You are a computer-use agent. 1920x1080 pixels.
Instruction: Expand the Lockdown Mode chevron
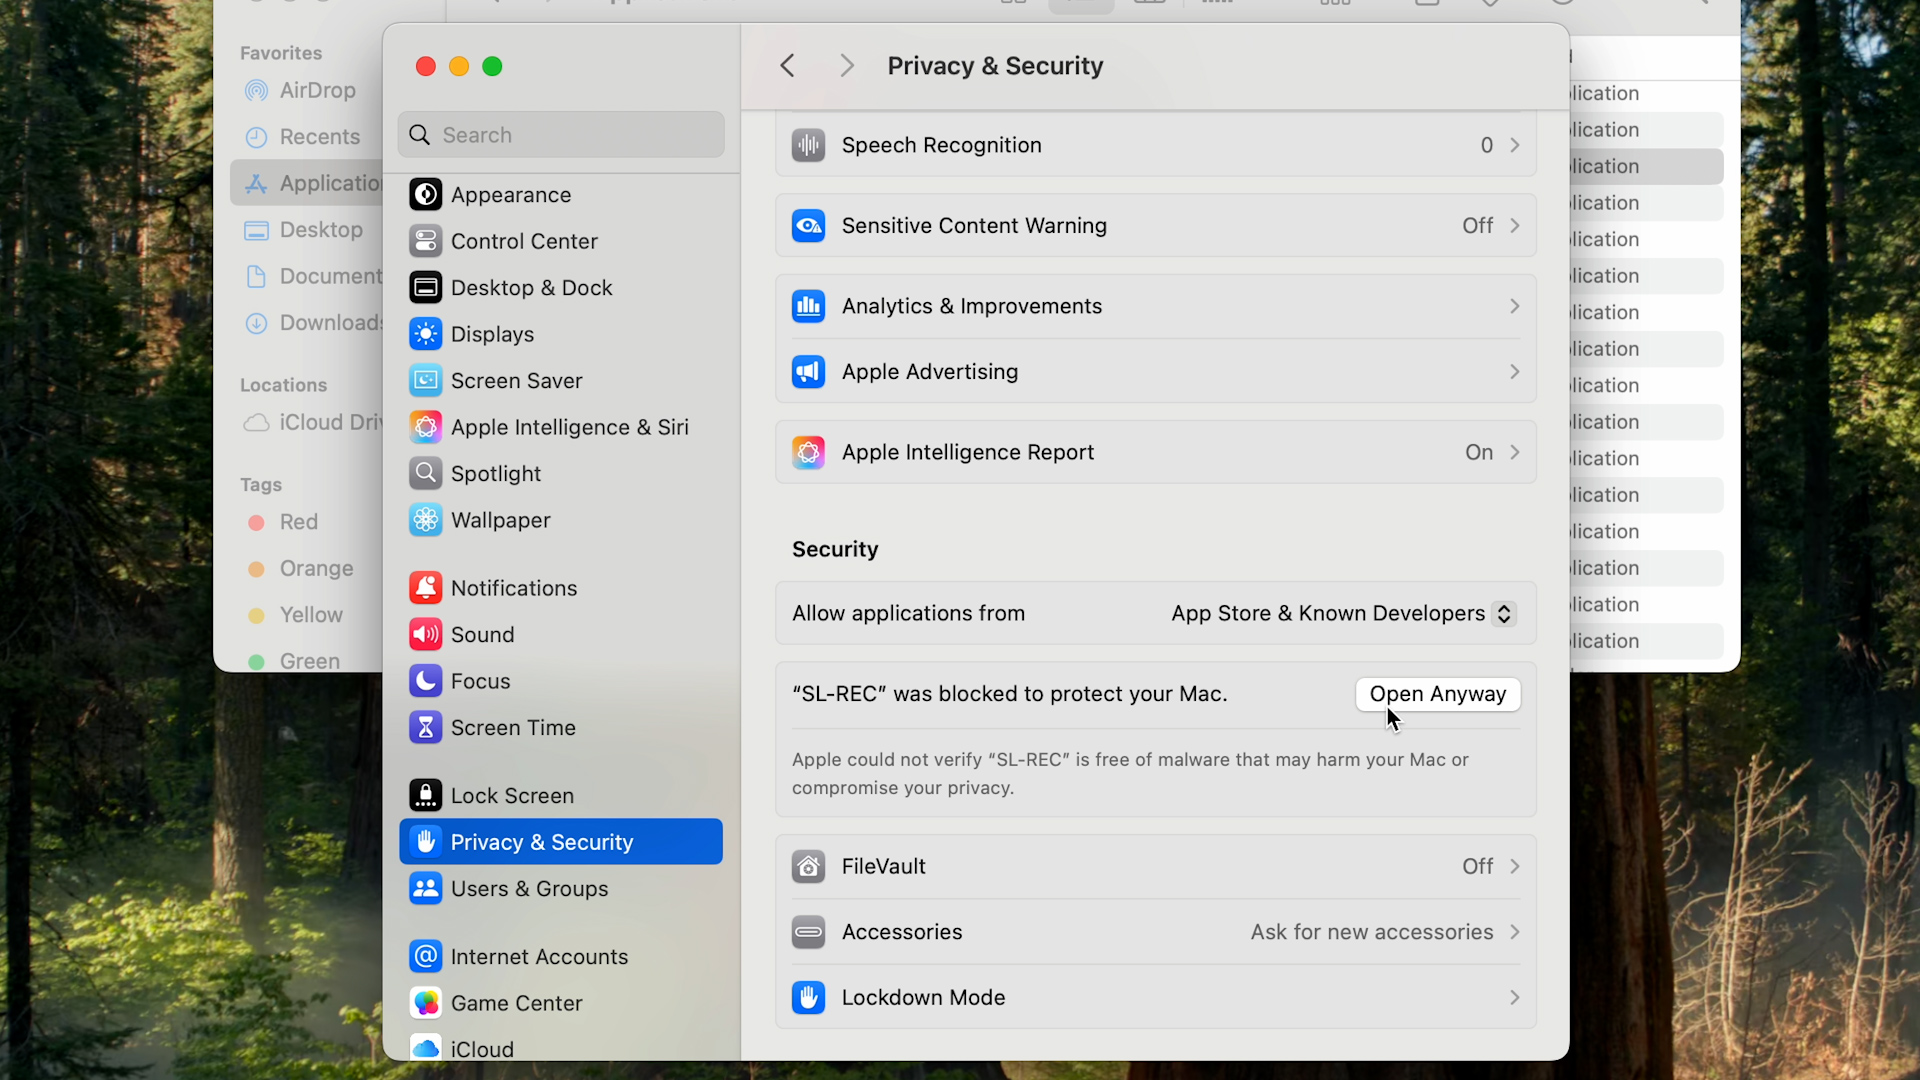(x=1515, y=997)
